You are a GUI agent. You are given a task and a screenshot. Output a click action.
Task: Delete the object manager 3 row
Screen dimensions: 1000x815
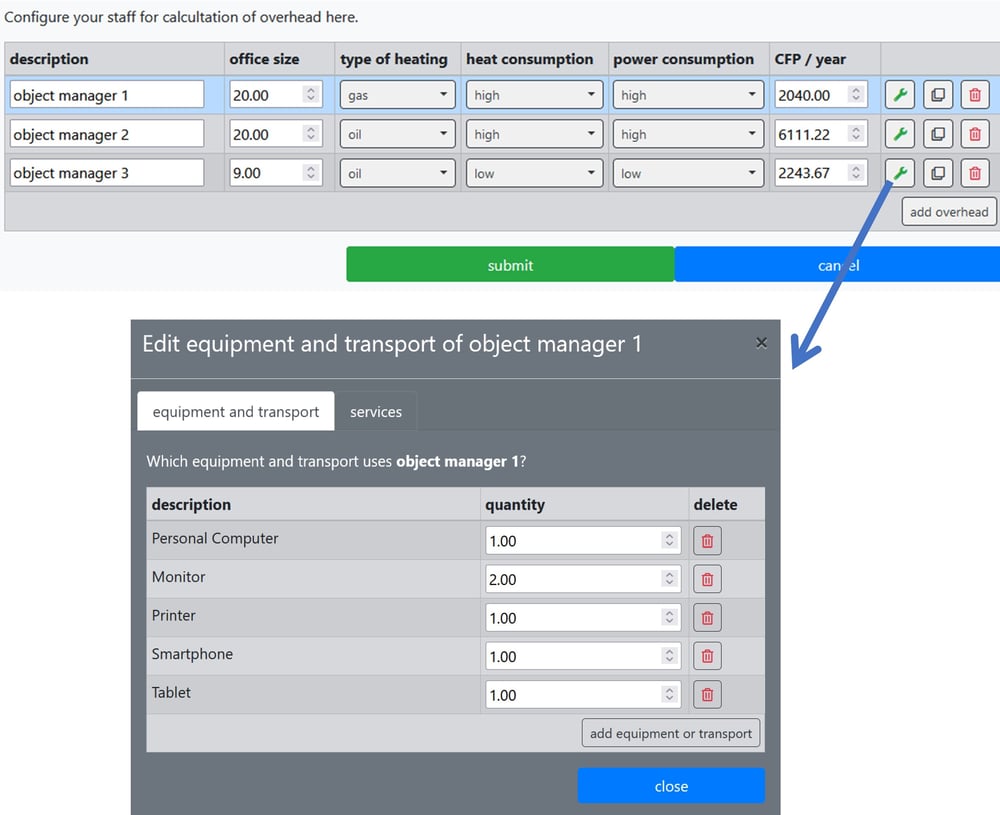coord(975,173)
